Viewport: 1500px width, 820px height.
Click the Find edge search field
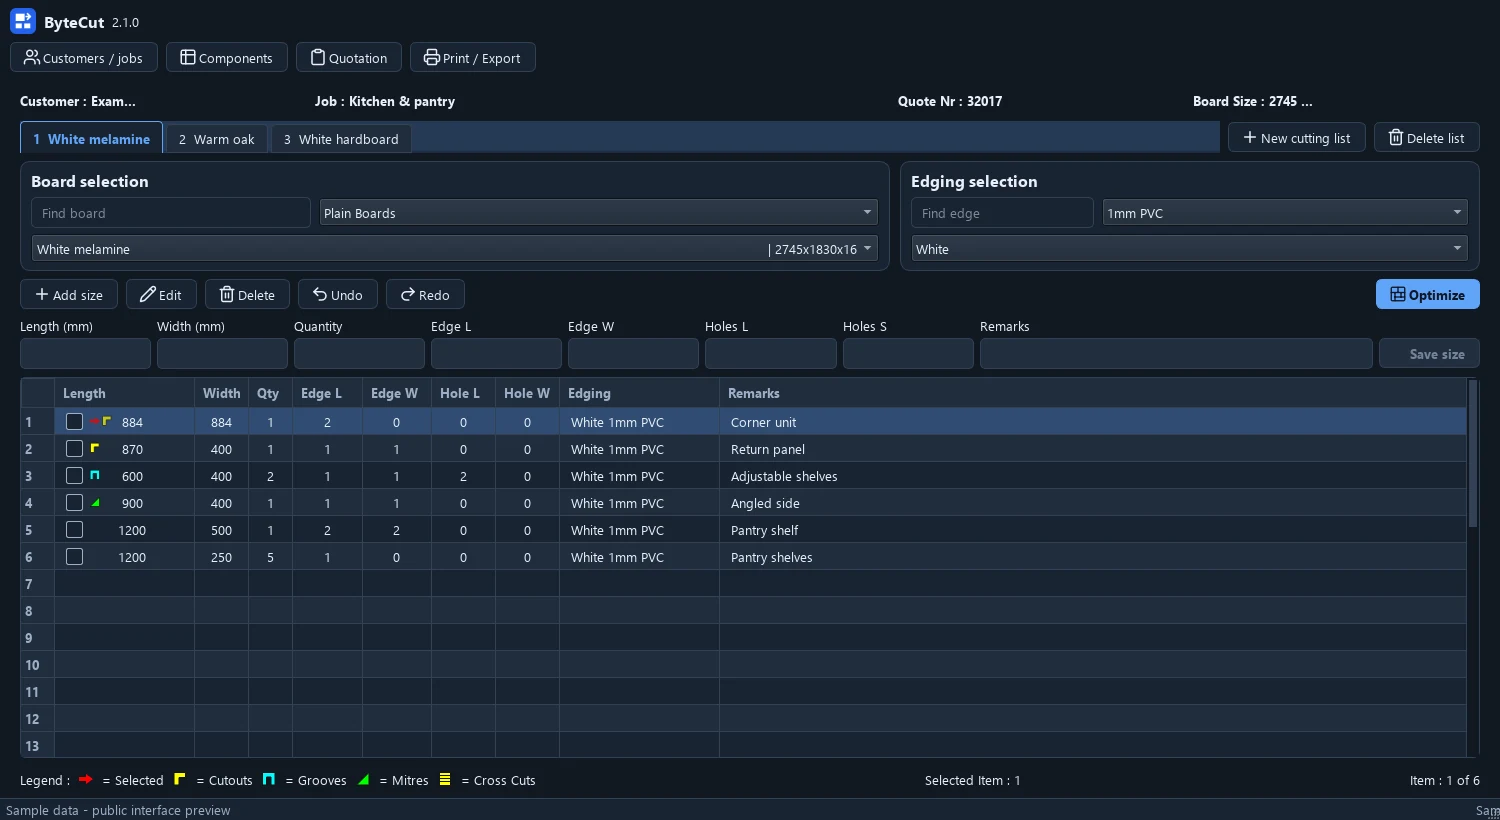[1002, 213]
